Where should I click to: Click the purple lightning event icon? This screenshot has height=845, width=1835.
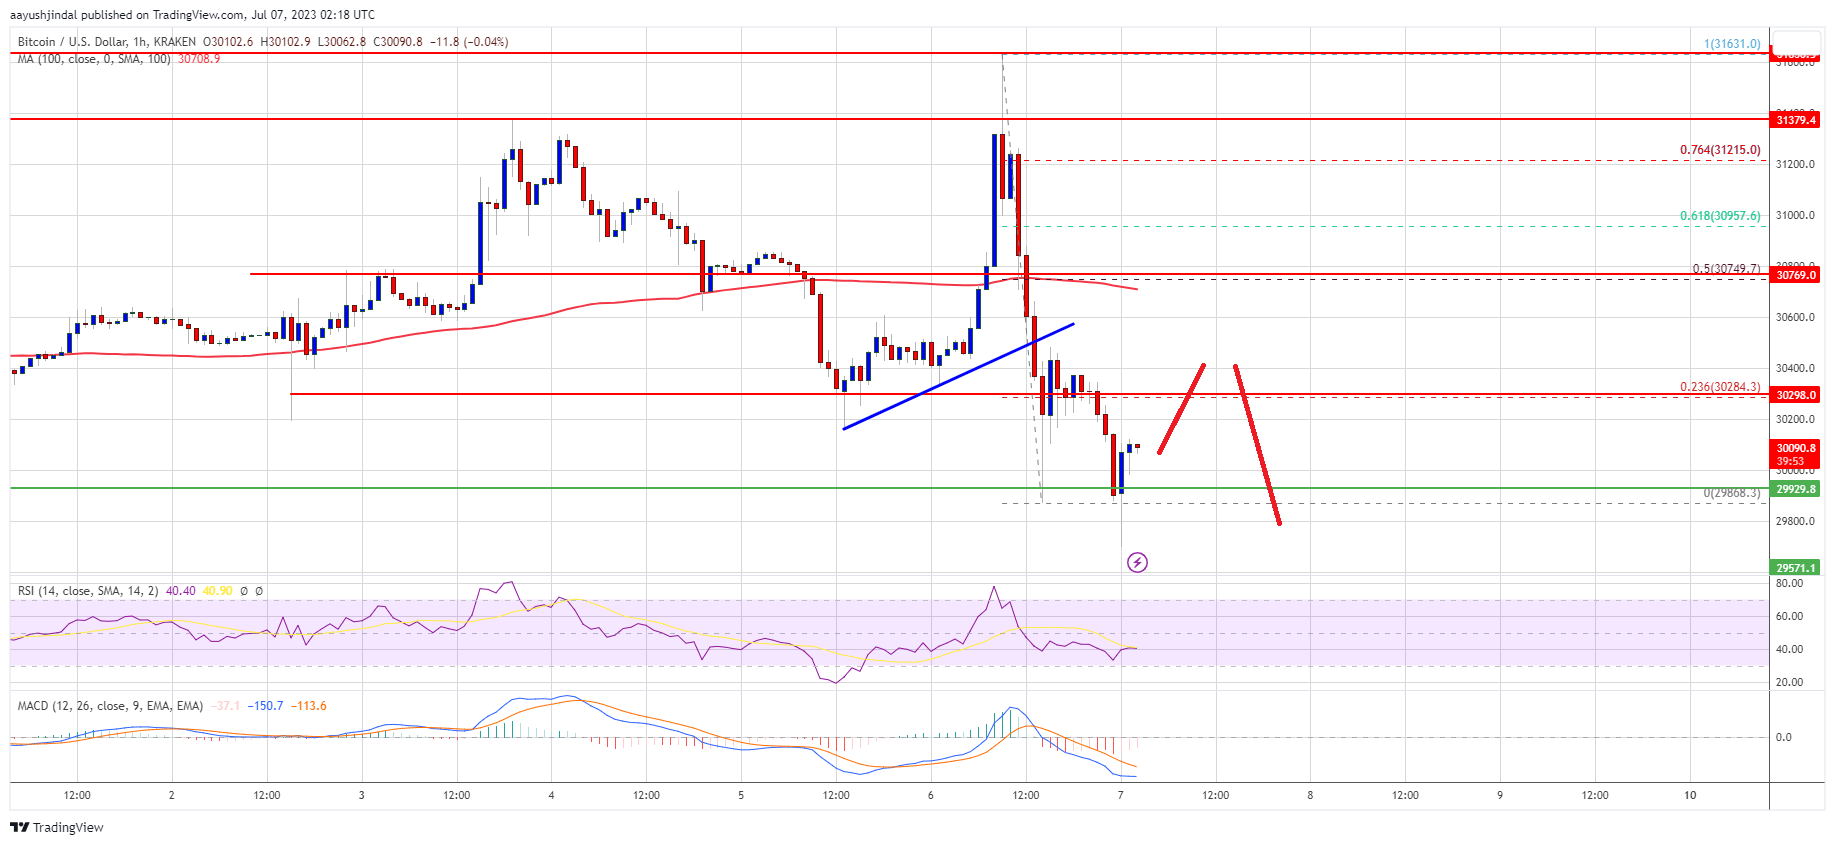[x=1137, y=562]
